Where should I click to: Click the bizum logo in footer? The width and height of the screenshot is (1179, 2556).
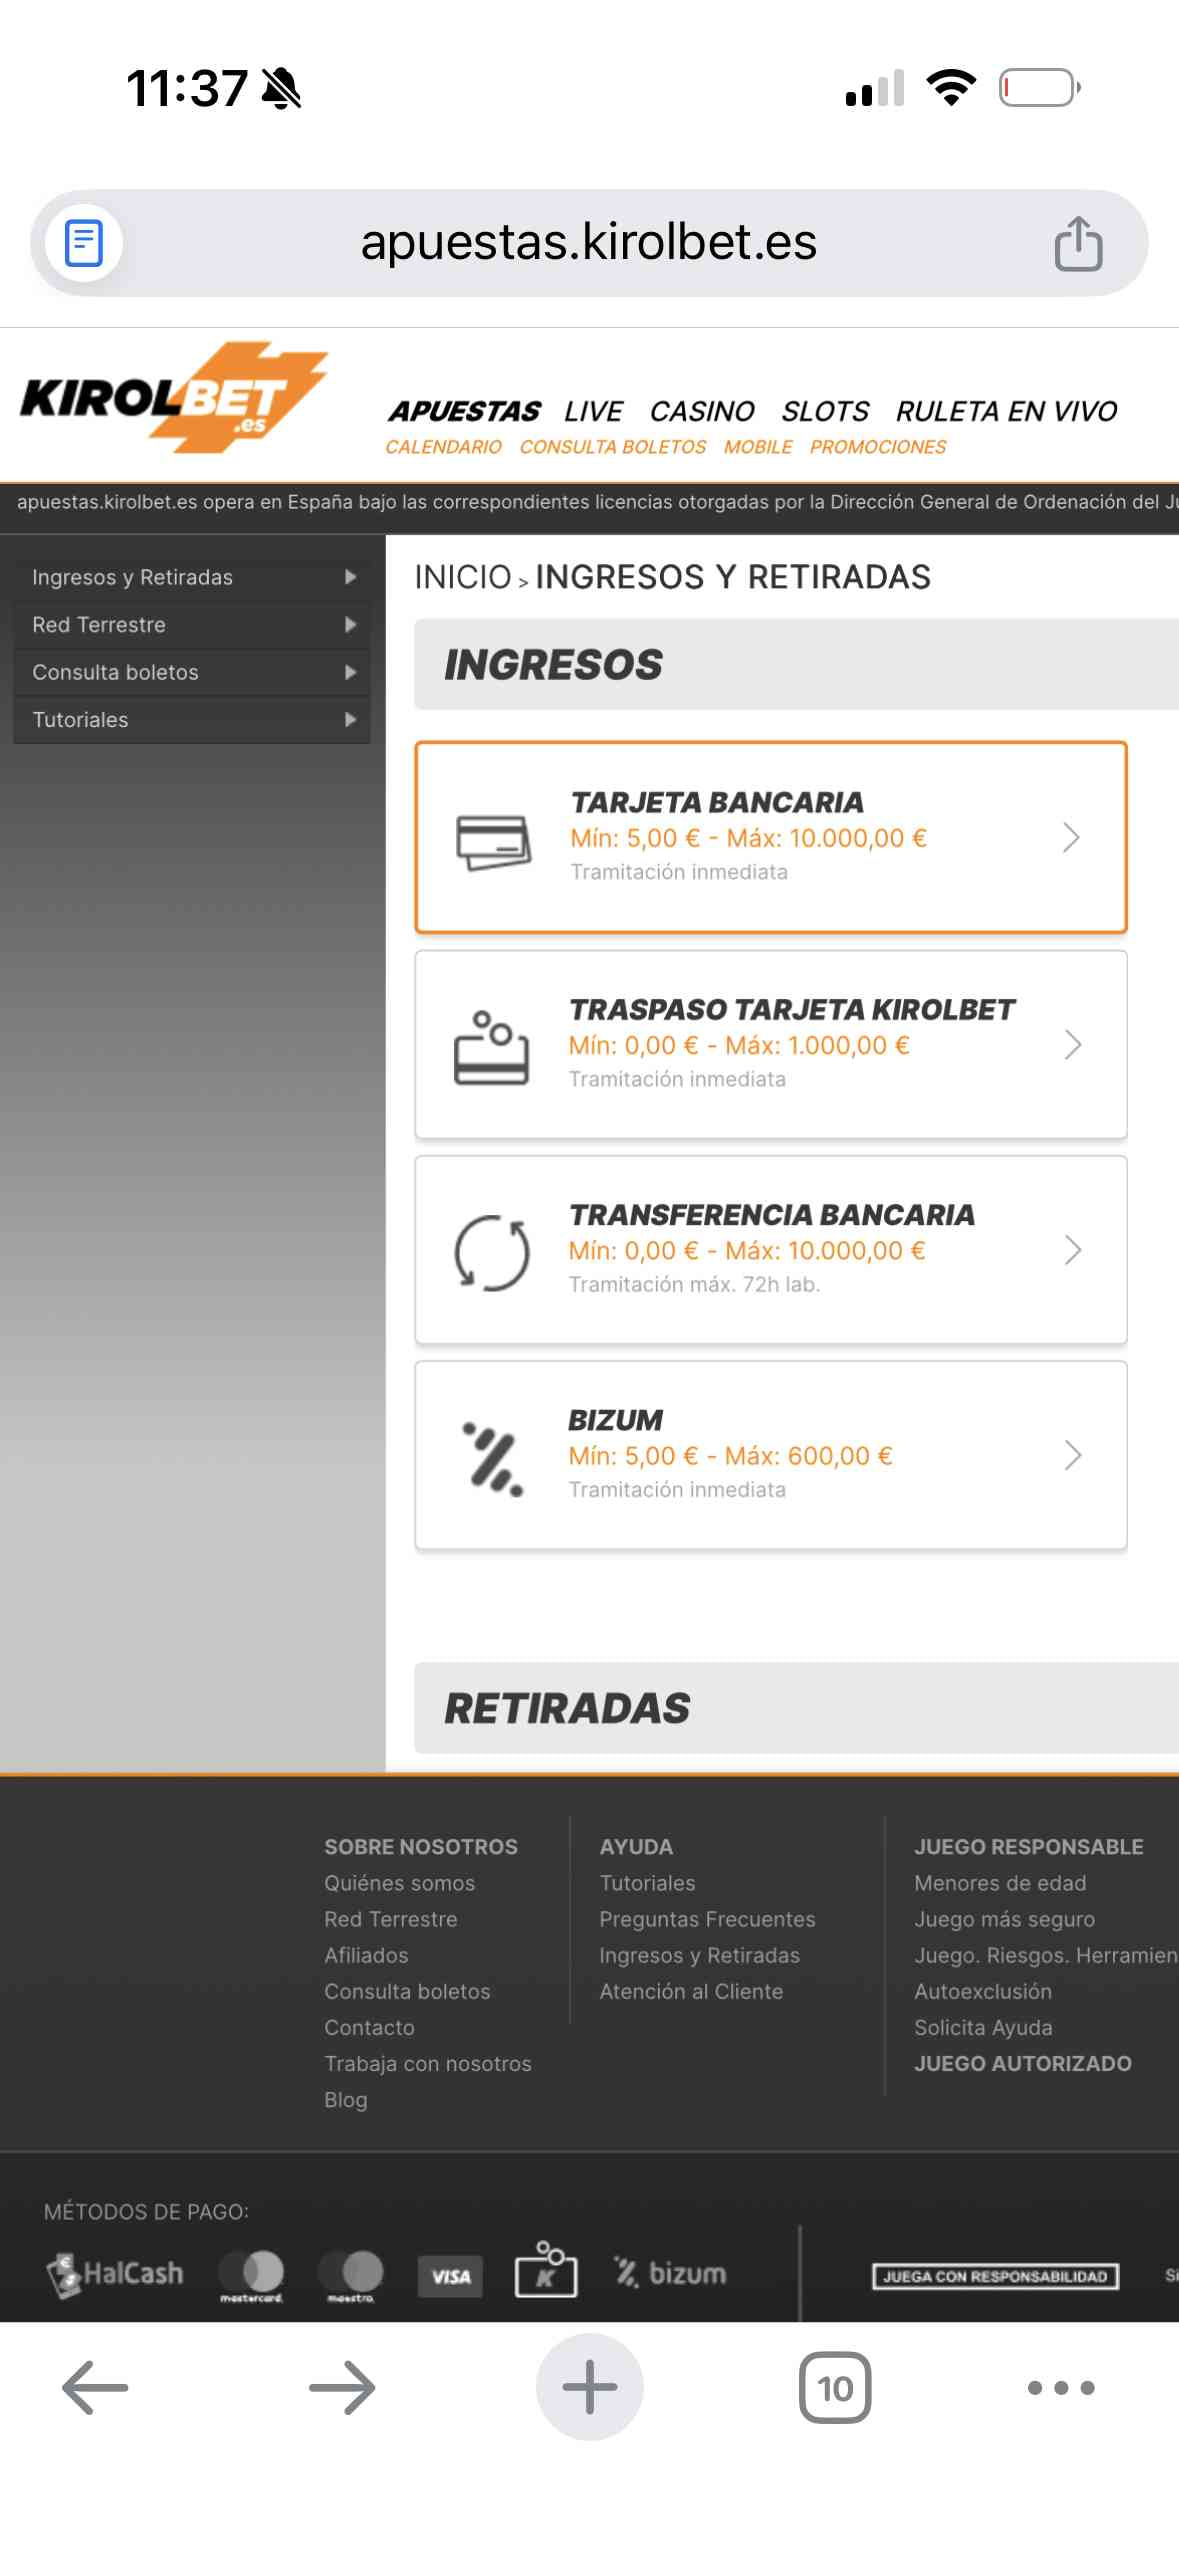(x=670, y=2273)
